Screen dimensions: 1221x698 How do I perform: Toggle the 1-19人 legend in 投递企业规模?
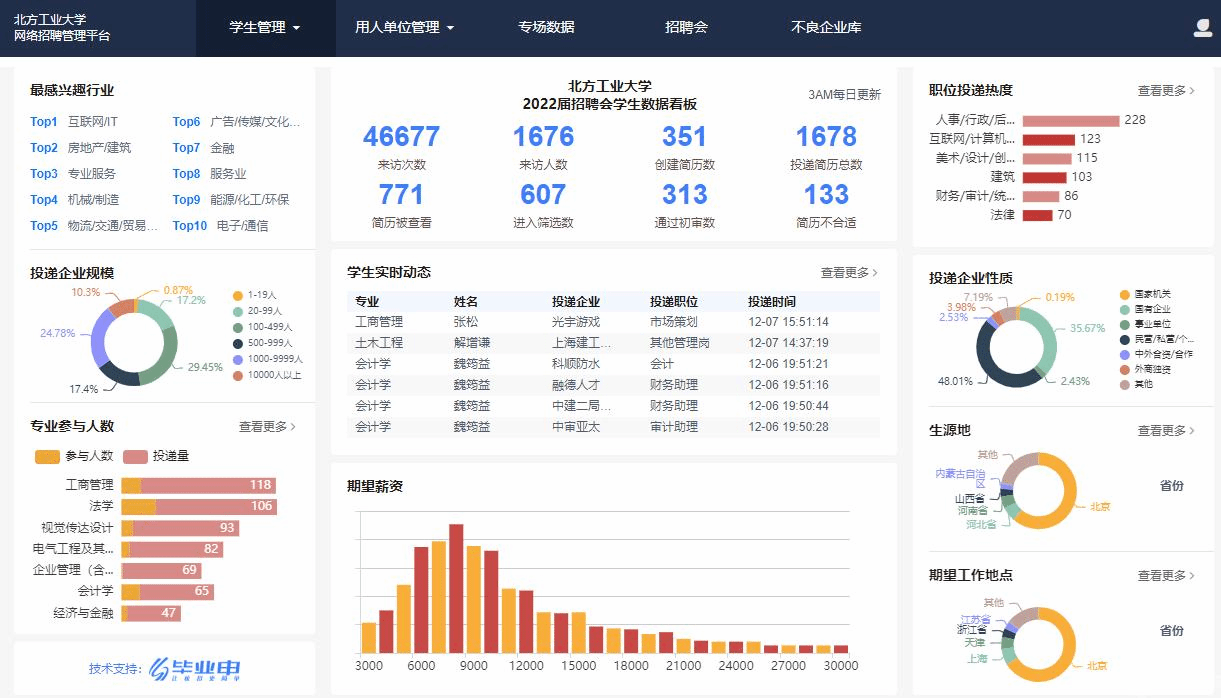[x=238, y=296]
